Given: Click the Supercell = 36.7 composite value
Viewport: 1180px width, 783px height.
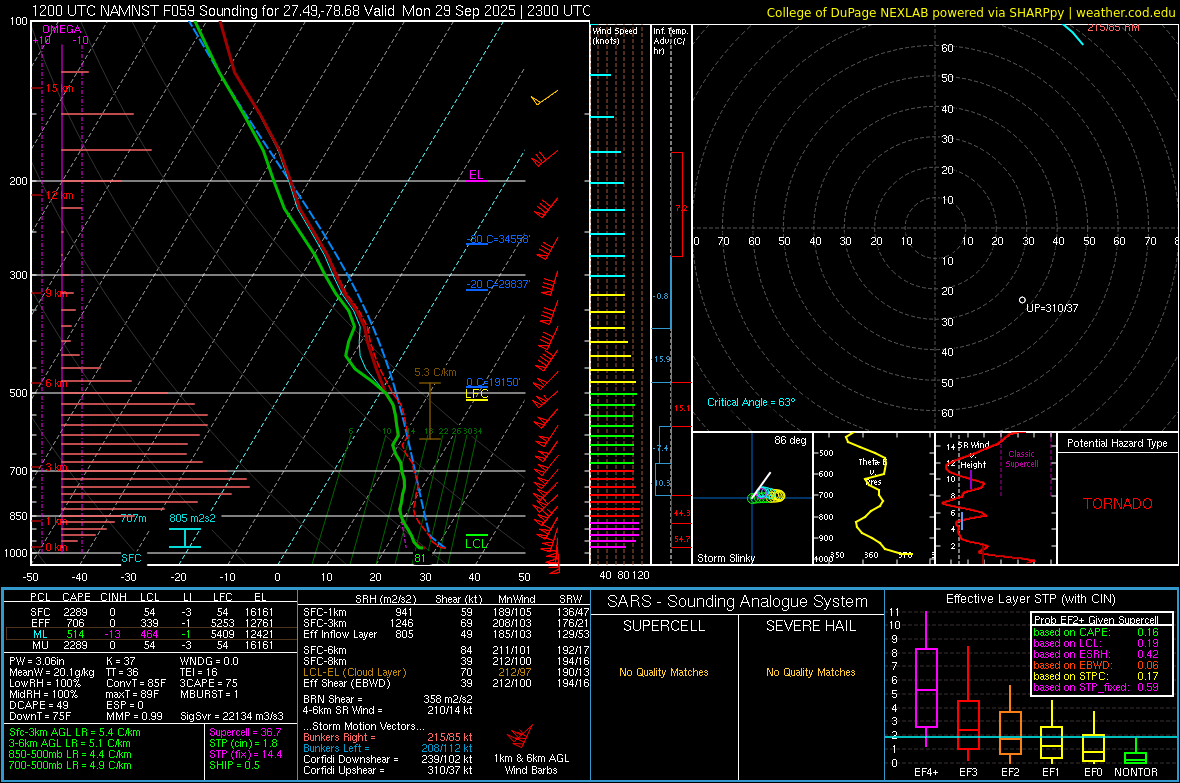Looking at the screenshot, I should pyautogui.click(x=245, y=732).
